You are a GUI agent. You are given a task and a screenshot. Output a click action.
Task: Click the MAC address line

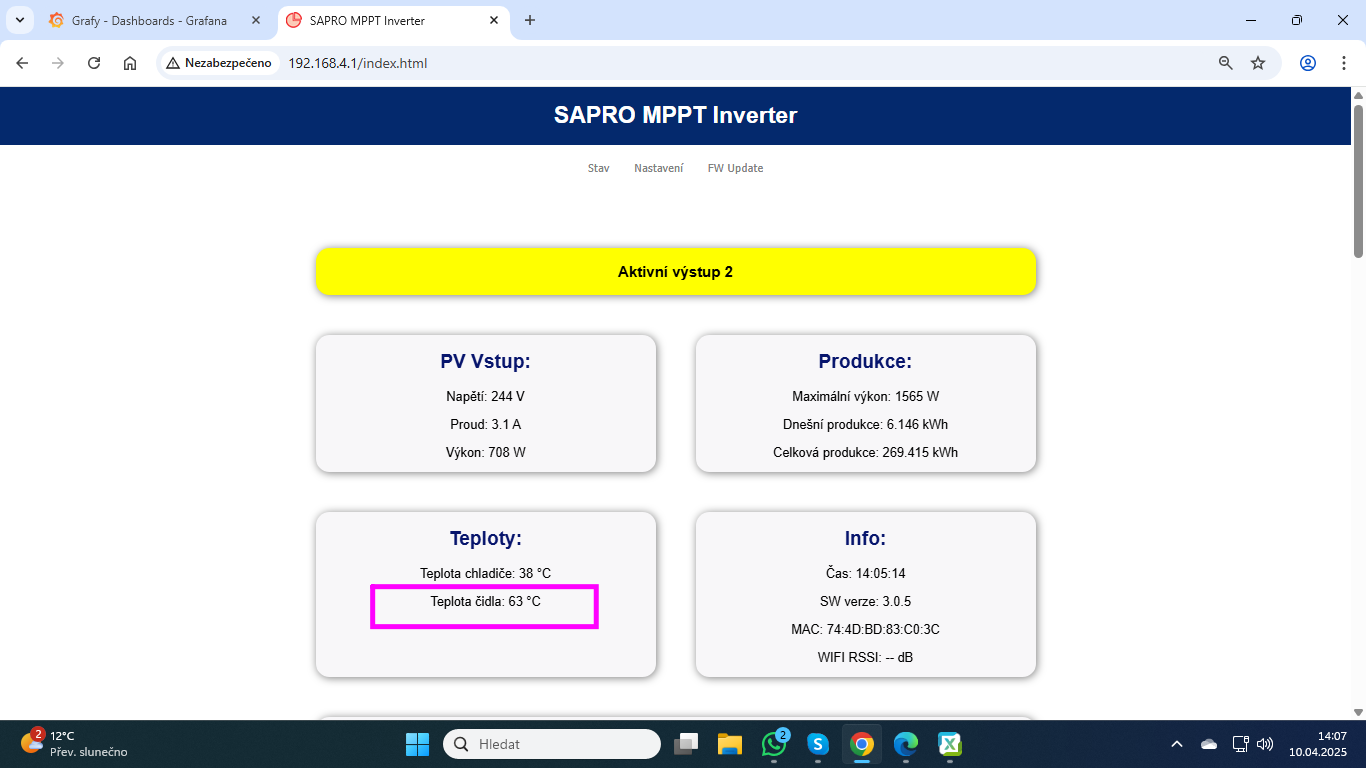(866, 629)
